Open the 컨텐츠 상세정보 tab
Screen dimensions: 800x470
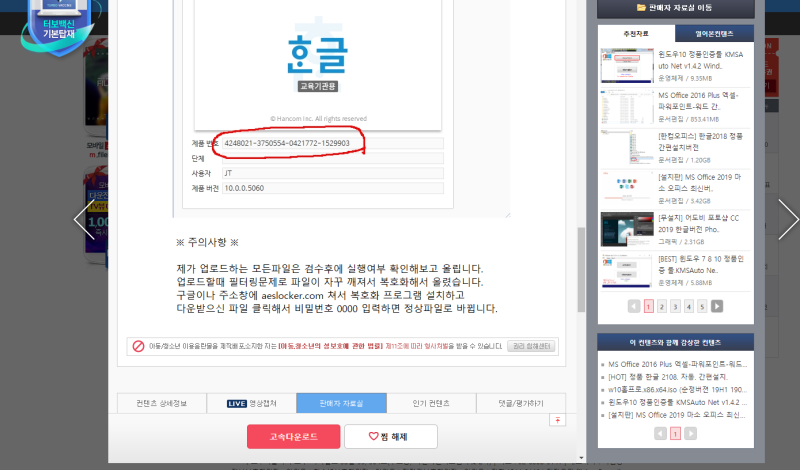(162, 403)
